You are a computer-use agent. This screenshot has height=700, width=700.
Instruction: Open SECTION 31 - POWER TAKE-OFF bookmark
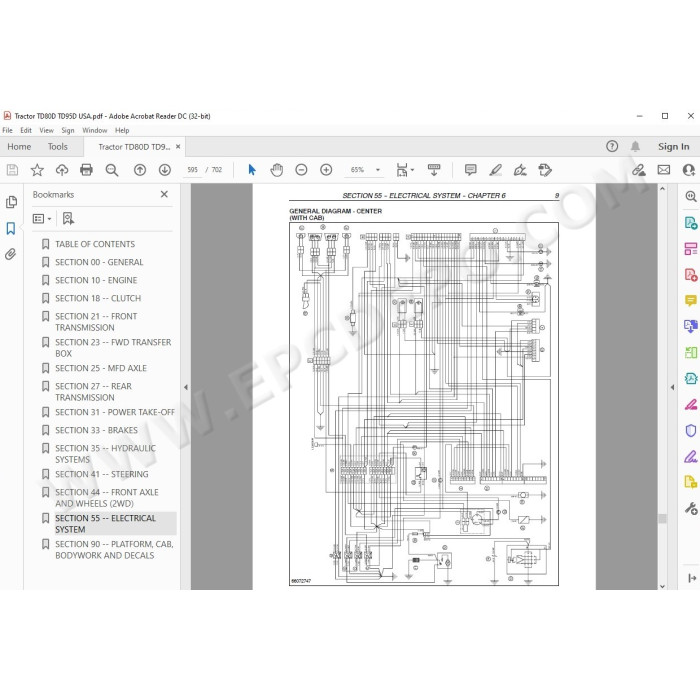(x=115, y=412)
